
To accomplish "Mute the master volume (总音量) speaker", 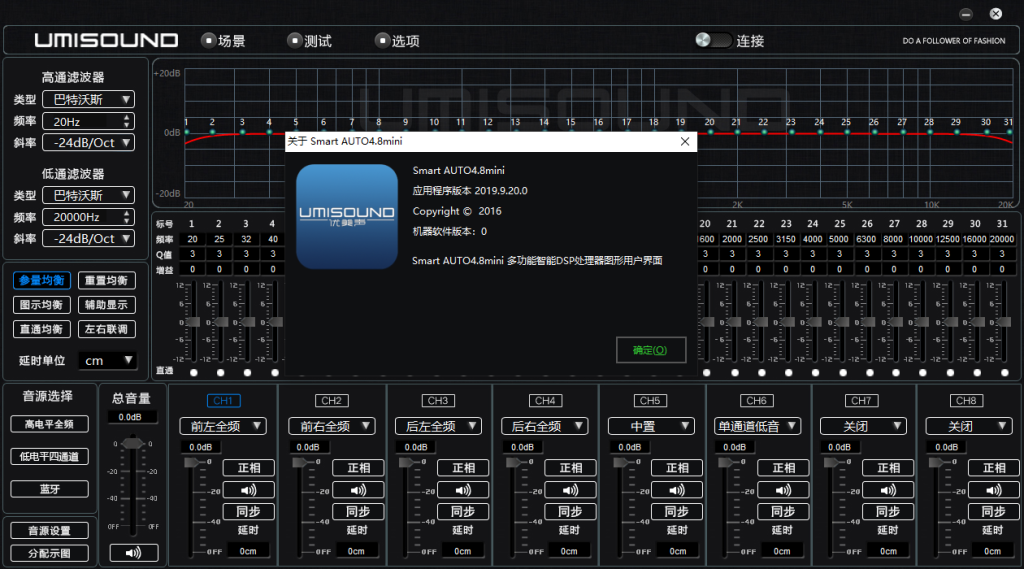I will pyautogui.click(x=133, y=553).
